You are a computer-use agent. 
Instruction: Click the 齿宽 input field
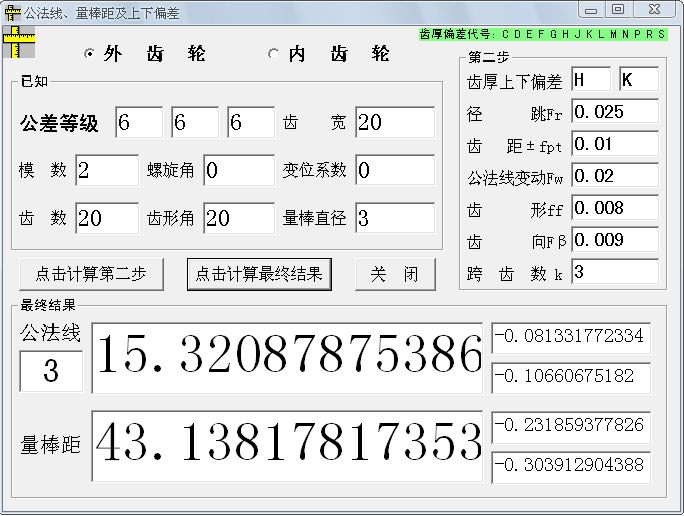[395, 122]
